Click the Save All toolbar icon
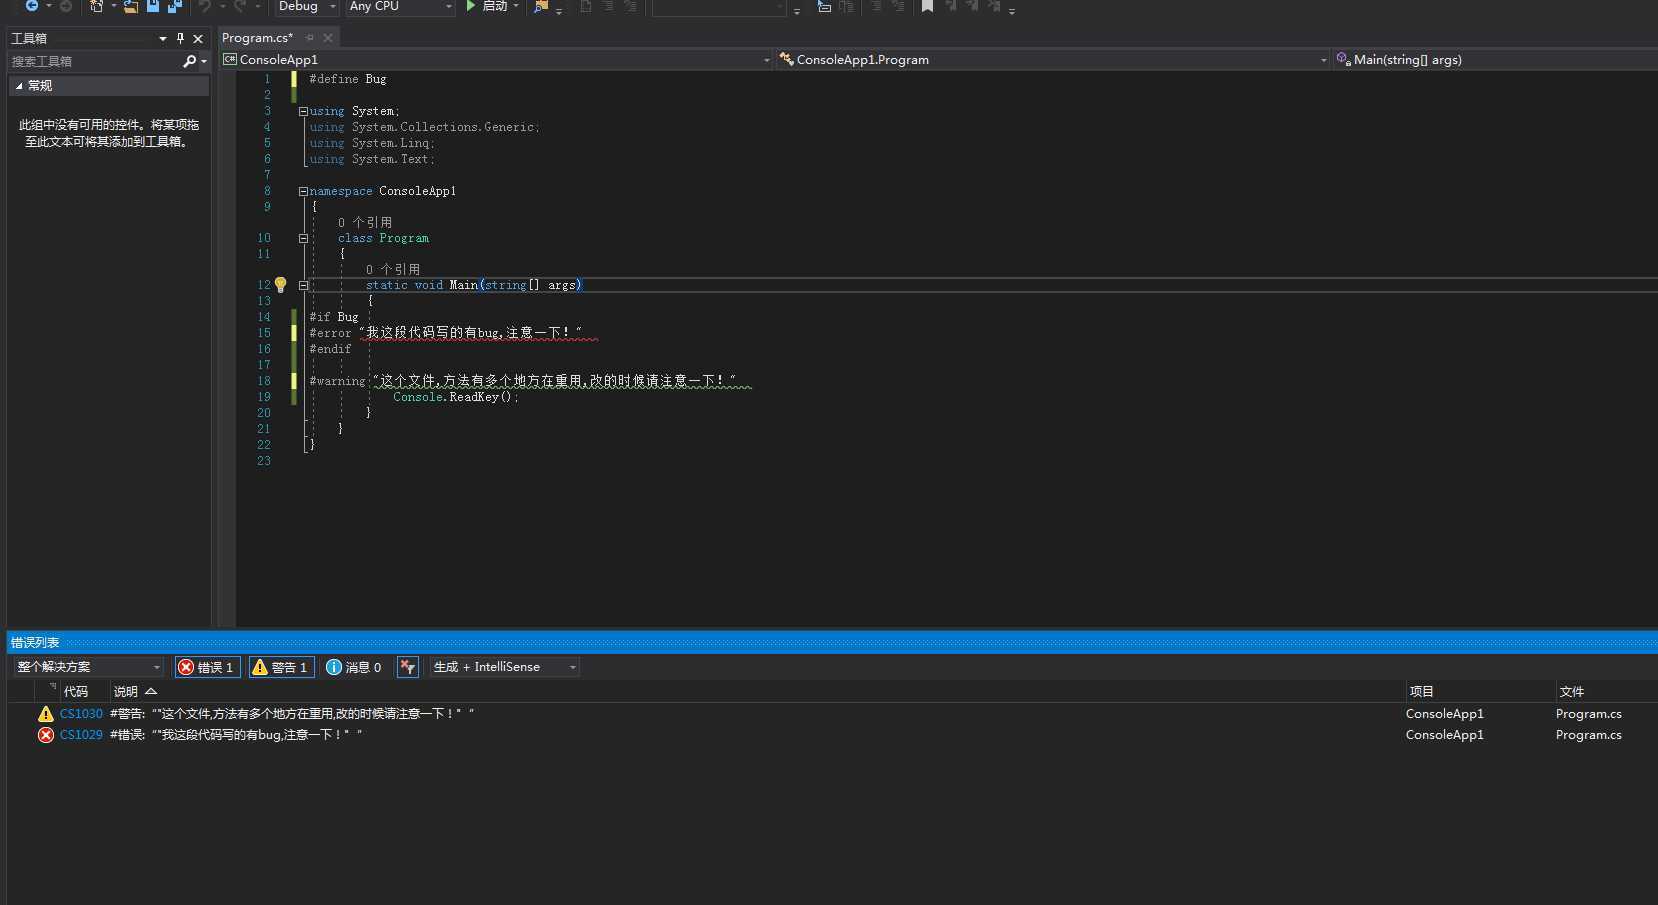Viewport: 1658px width, 905px height. coord(175,6)
